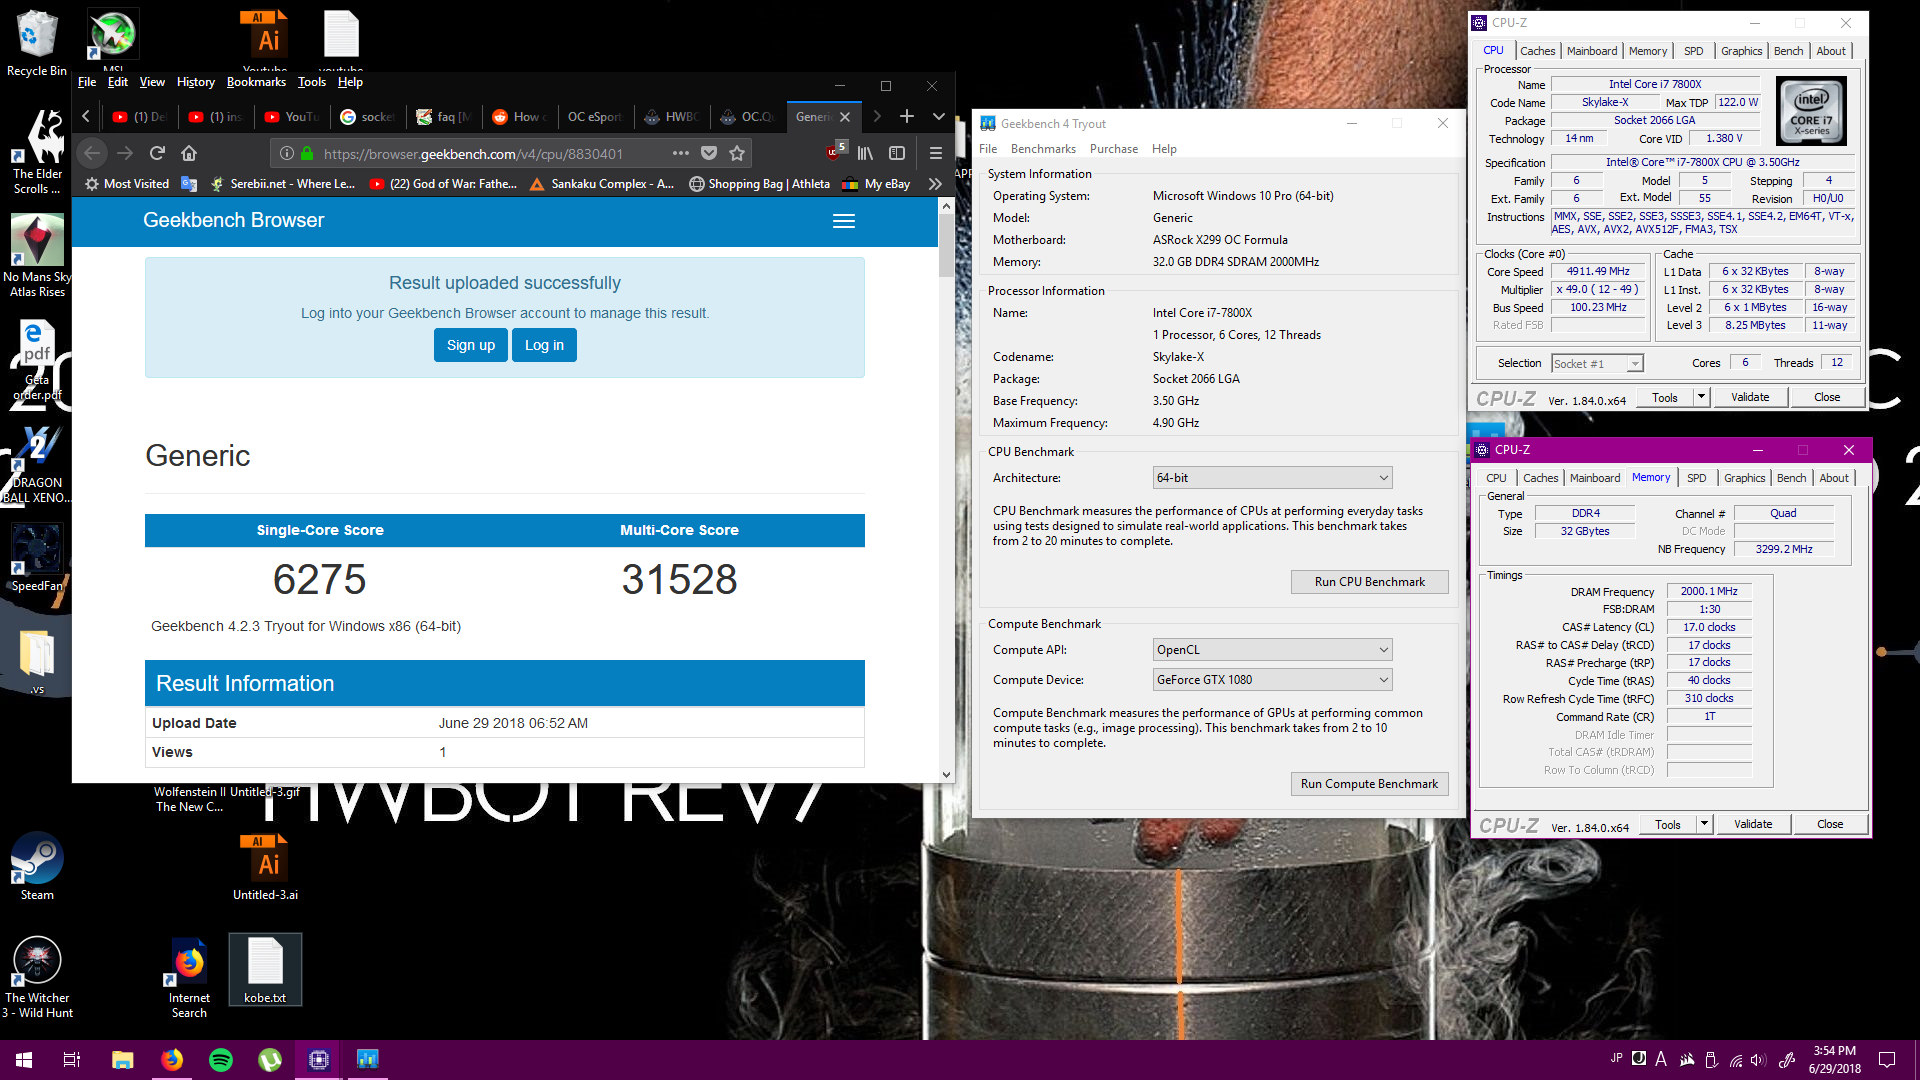1920x1080 pixels.
Task: Save page to Pocket icon
Action: pyautogui.click(x=709, y=153)
